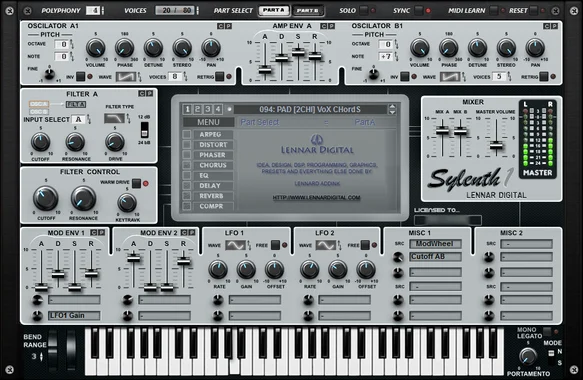Viewport: 583px width, 380px height.
Task: Change the Oscillator A1 waveform selector
Action: (x=126, y=77)
